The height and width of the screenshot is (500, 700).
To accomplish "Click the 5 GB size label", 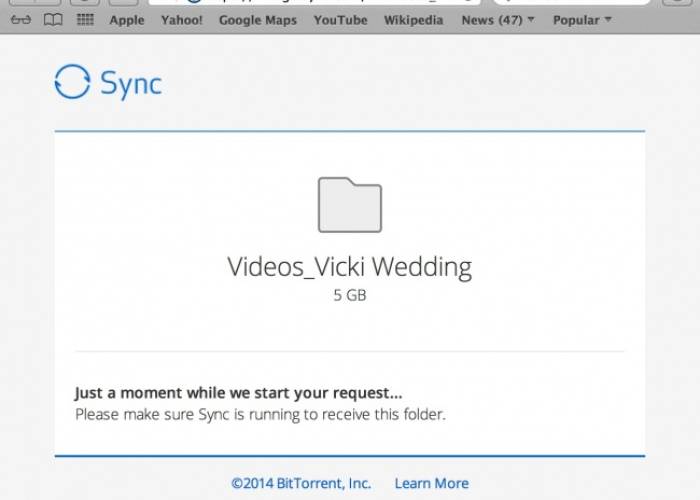I will [x=350, y=295].
